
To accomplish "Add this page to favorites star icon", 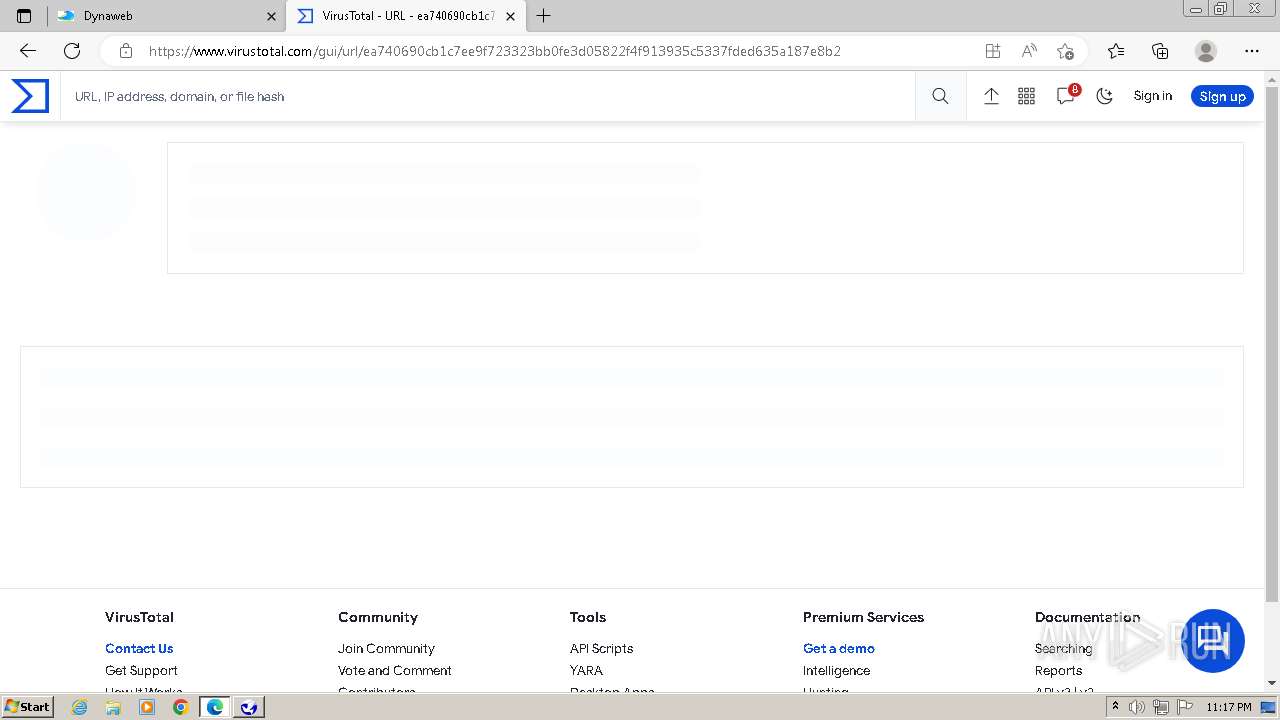I will (1065, 51).
